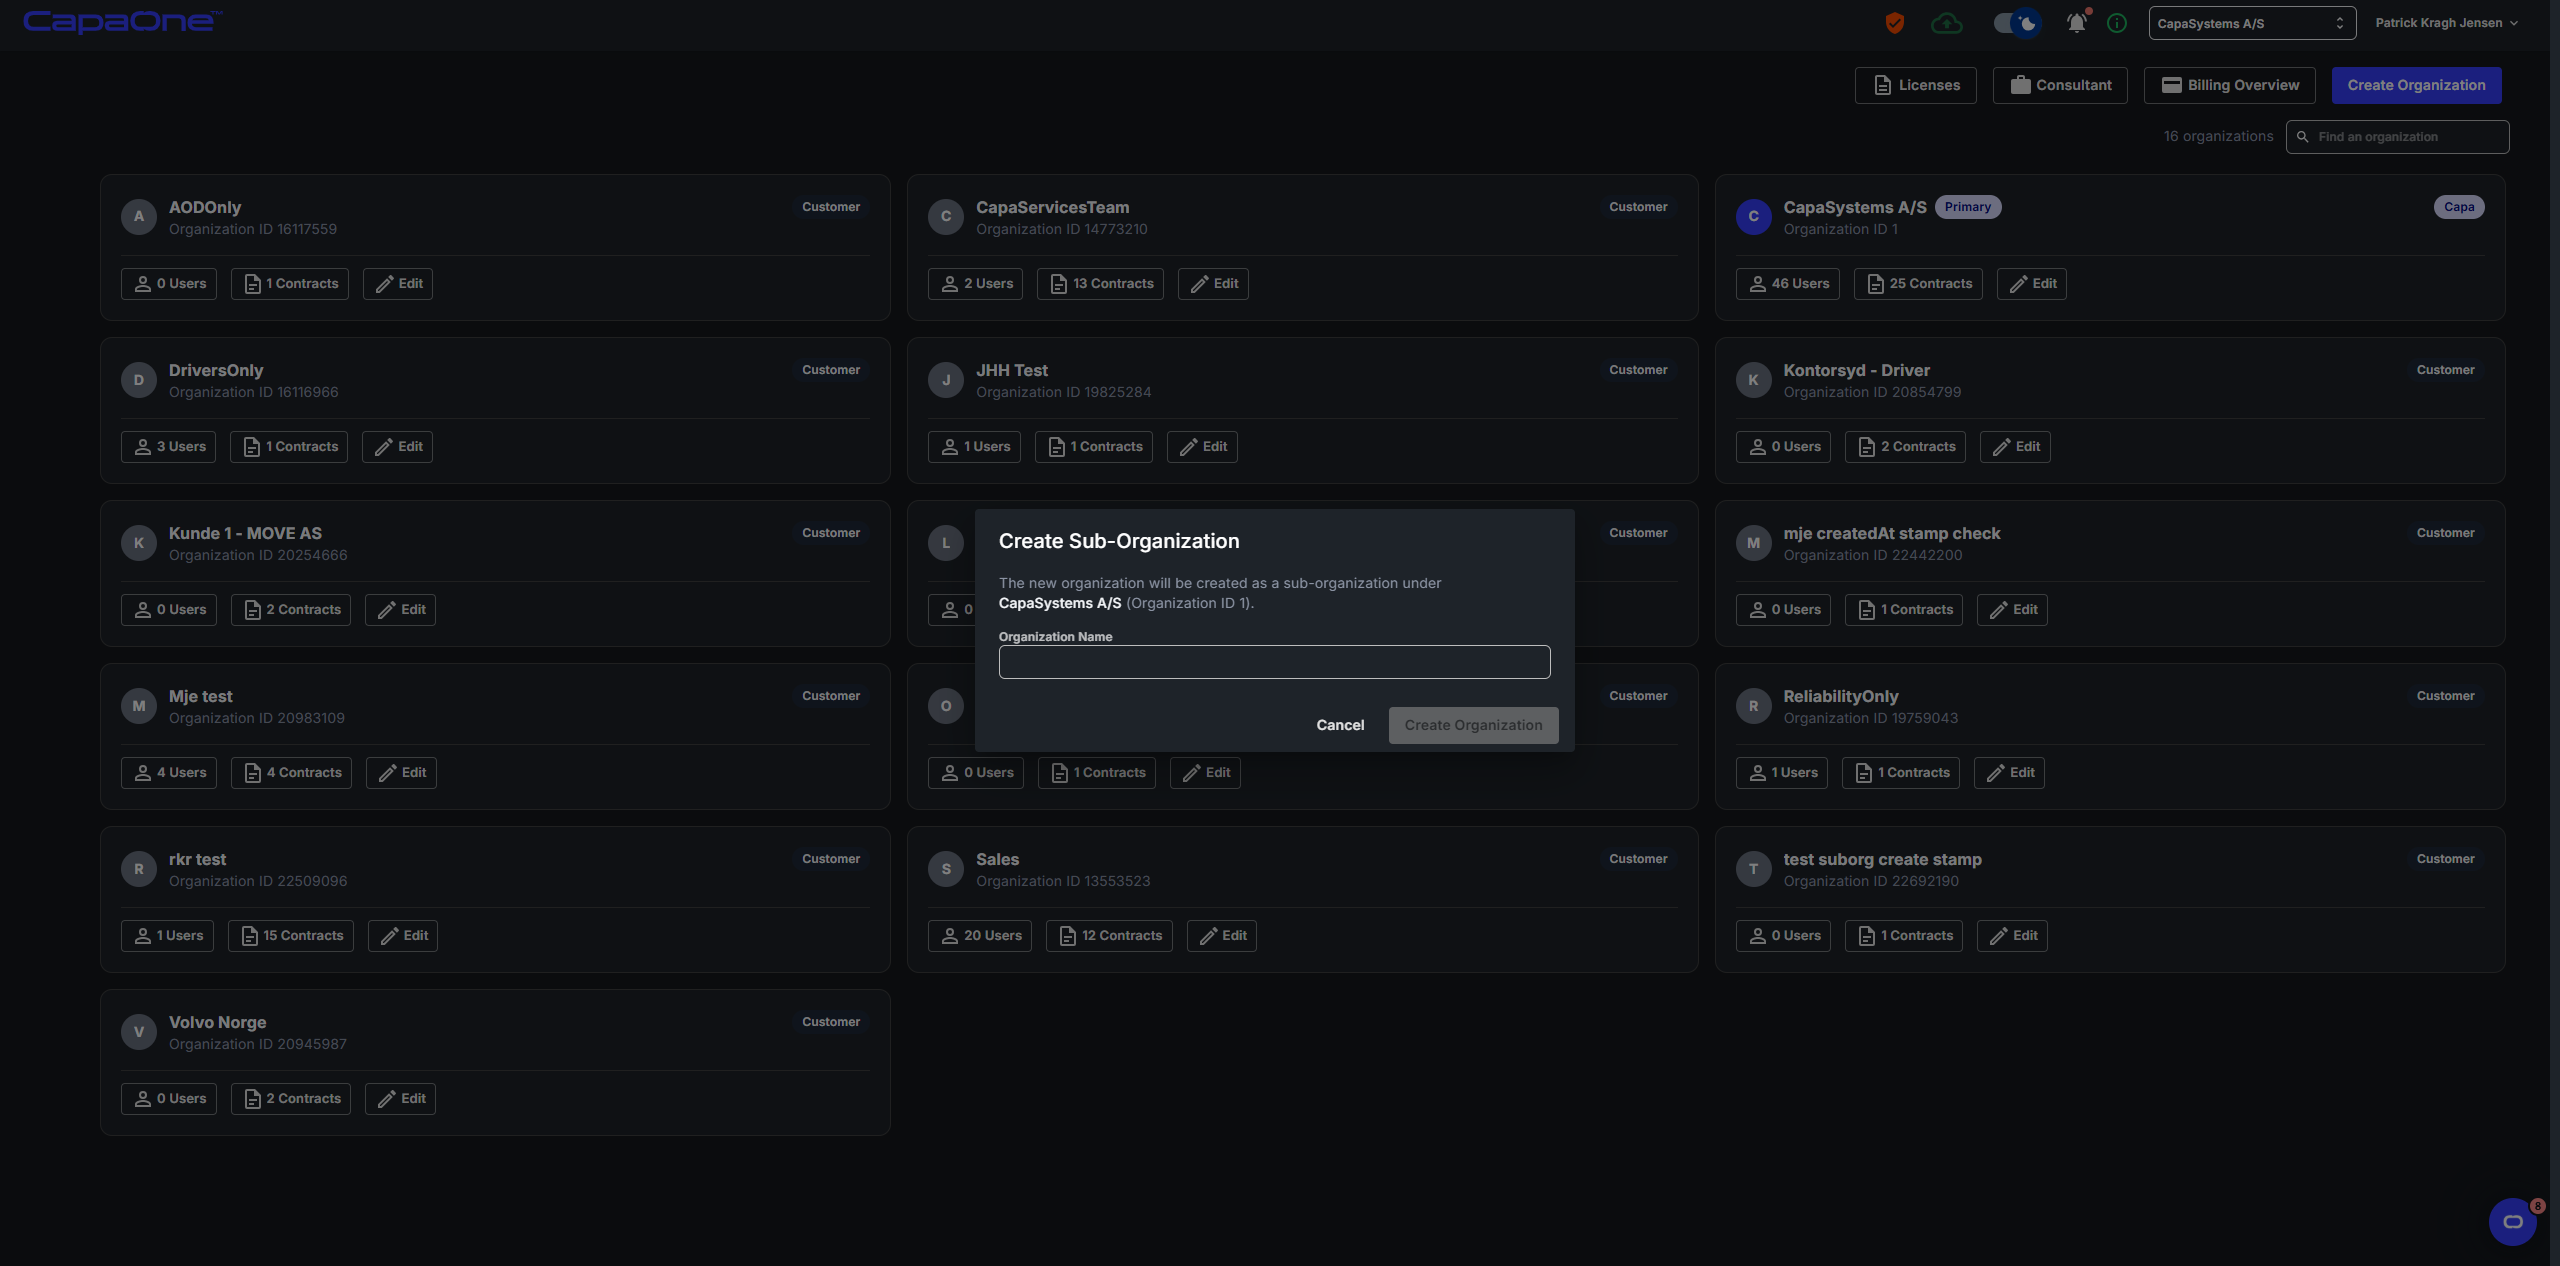
Task: Edit mje createdAt stamp check organization
Action: (2012, 610)
